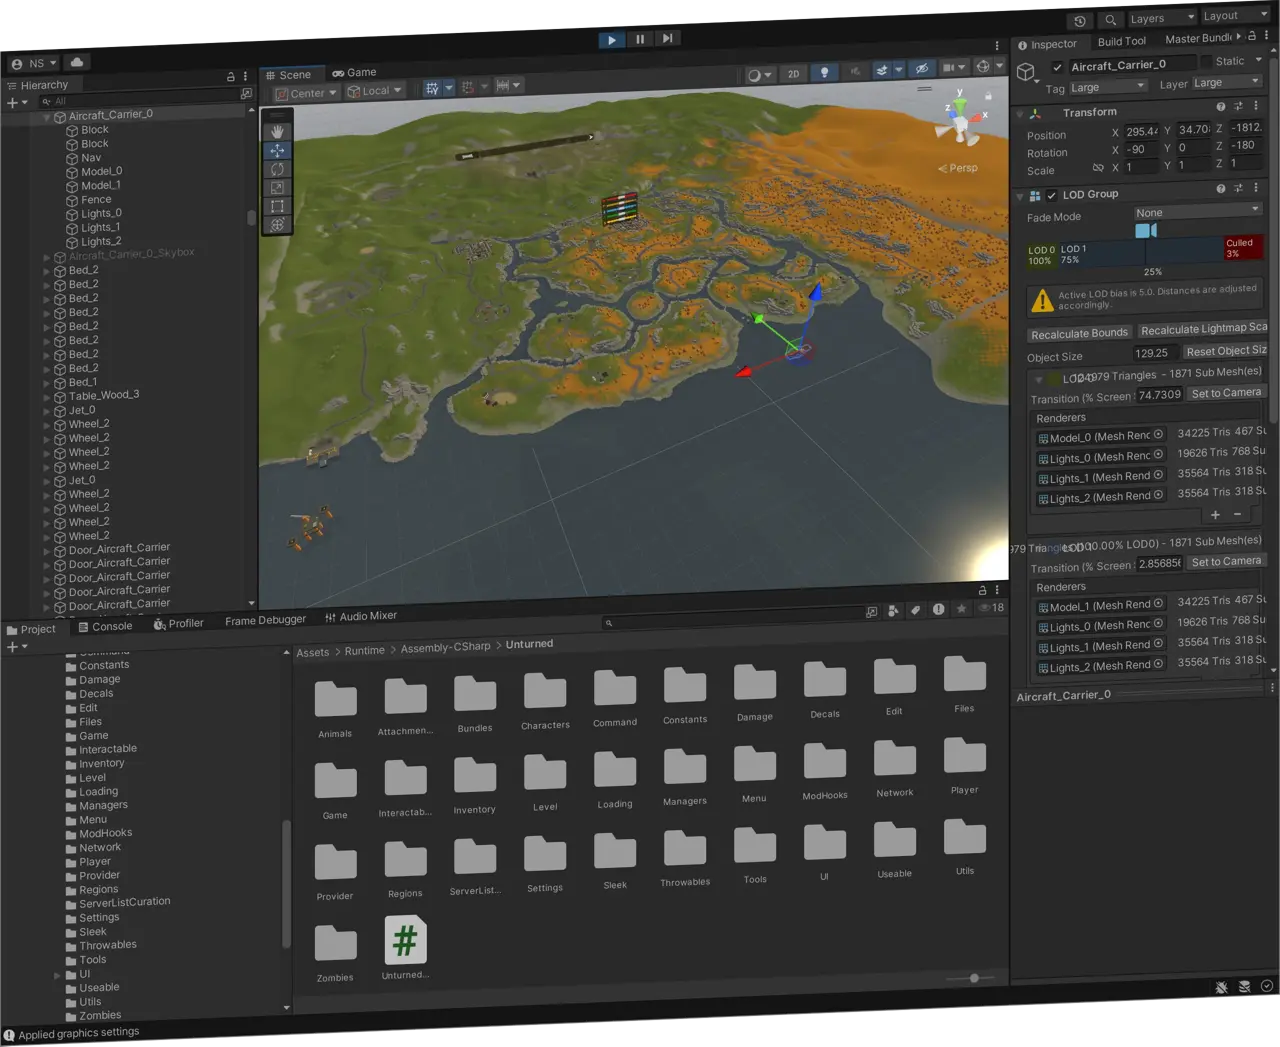Image resolution: width=1280 pixels, height=1047 pixels.
Task: Select the Rotate tool
Action: pyautogui.click(x=277, y=169)
